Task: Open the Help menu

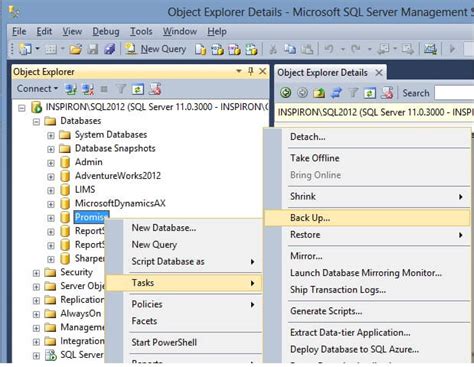Action: (x=217, y=31)
